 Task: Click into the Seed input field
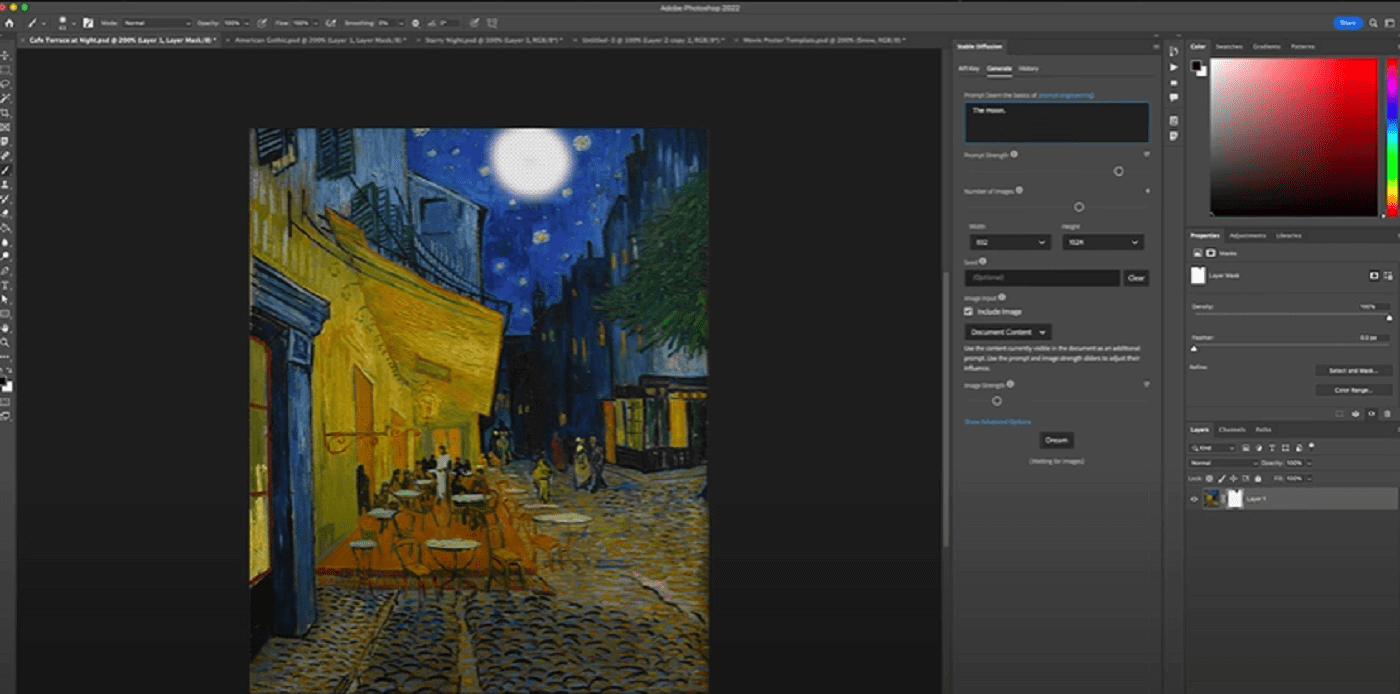pyautogui.click(x=1041, y=277)
